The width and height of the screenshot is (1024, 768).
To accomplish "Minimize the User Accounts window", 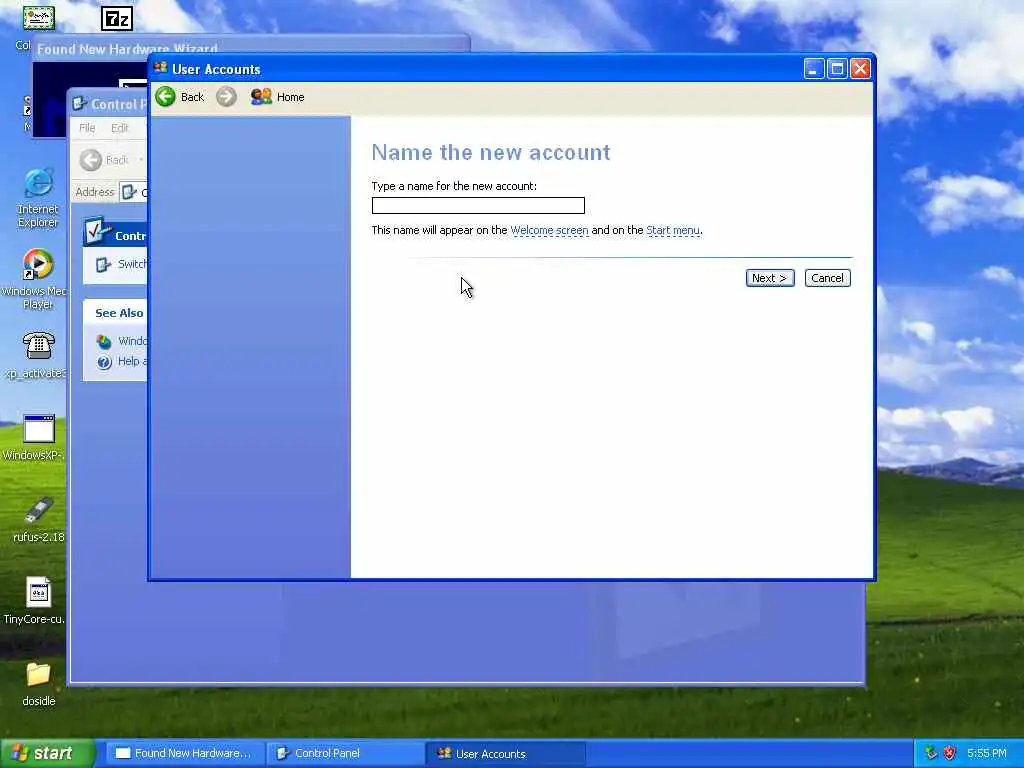I will pos(814,69).
